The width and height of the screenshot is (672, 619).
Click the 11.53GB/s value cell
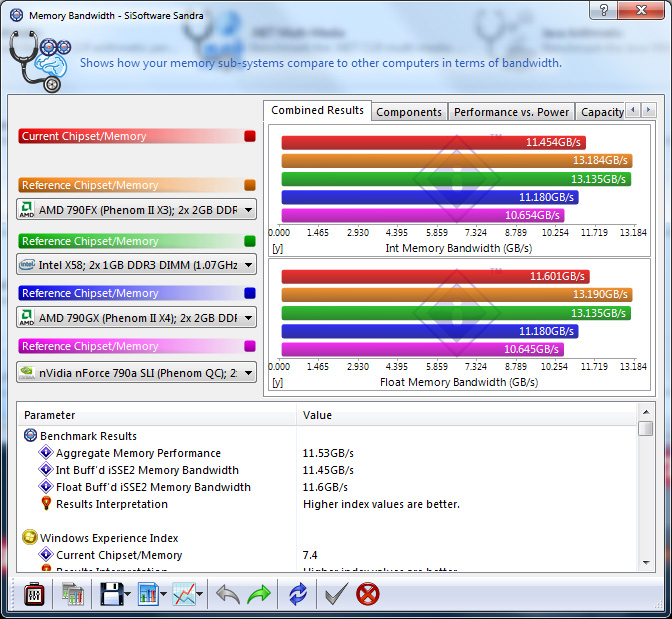[x=328, y=453]
